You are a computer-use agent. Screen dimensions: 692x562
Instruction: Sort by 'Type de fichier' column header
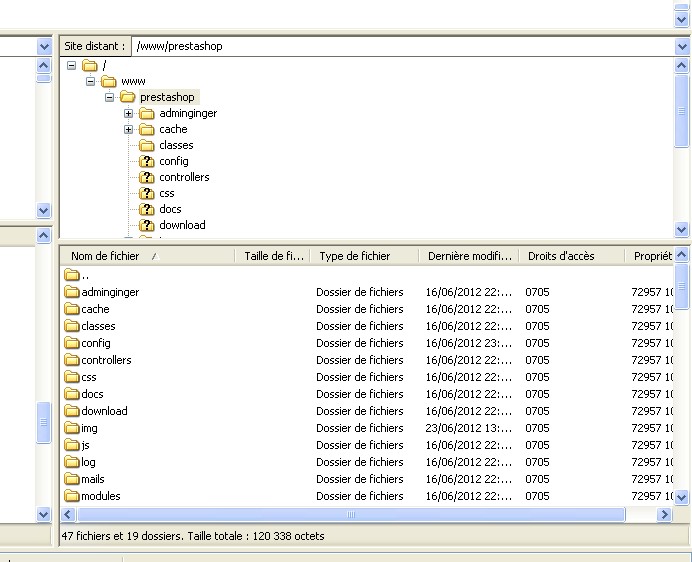(x=365, y=256)
